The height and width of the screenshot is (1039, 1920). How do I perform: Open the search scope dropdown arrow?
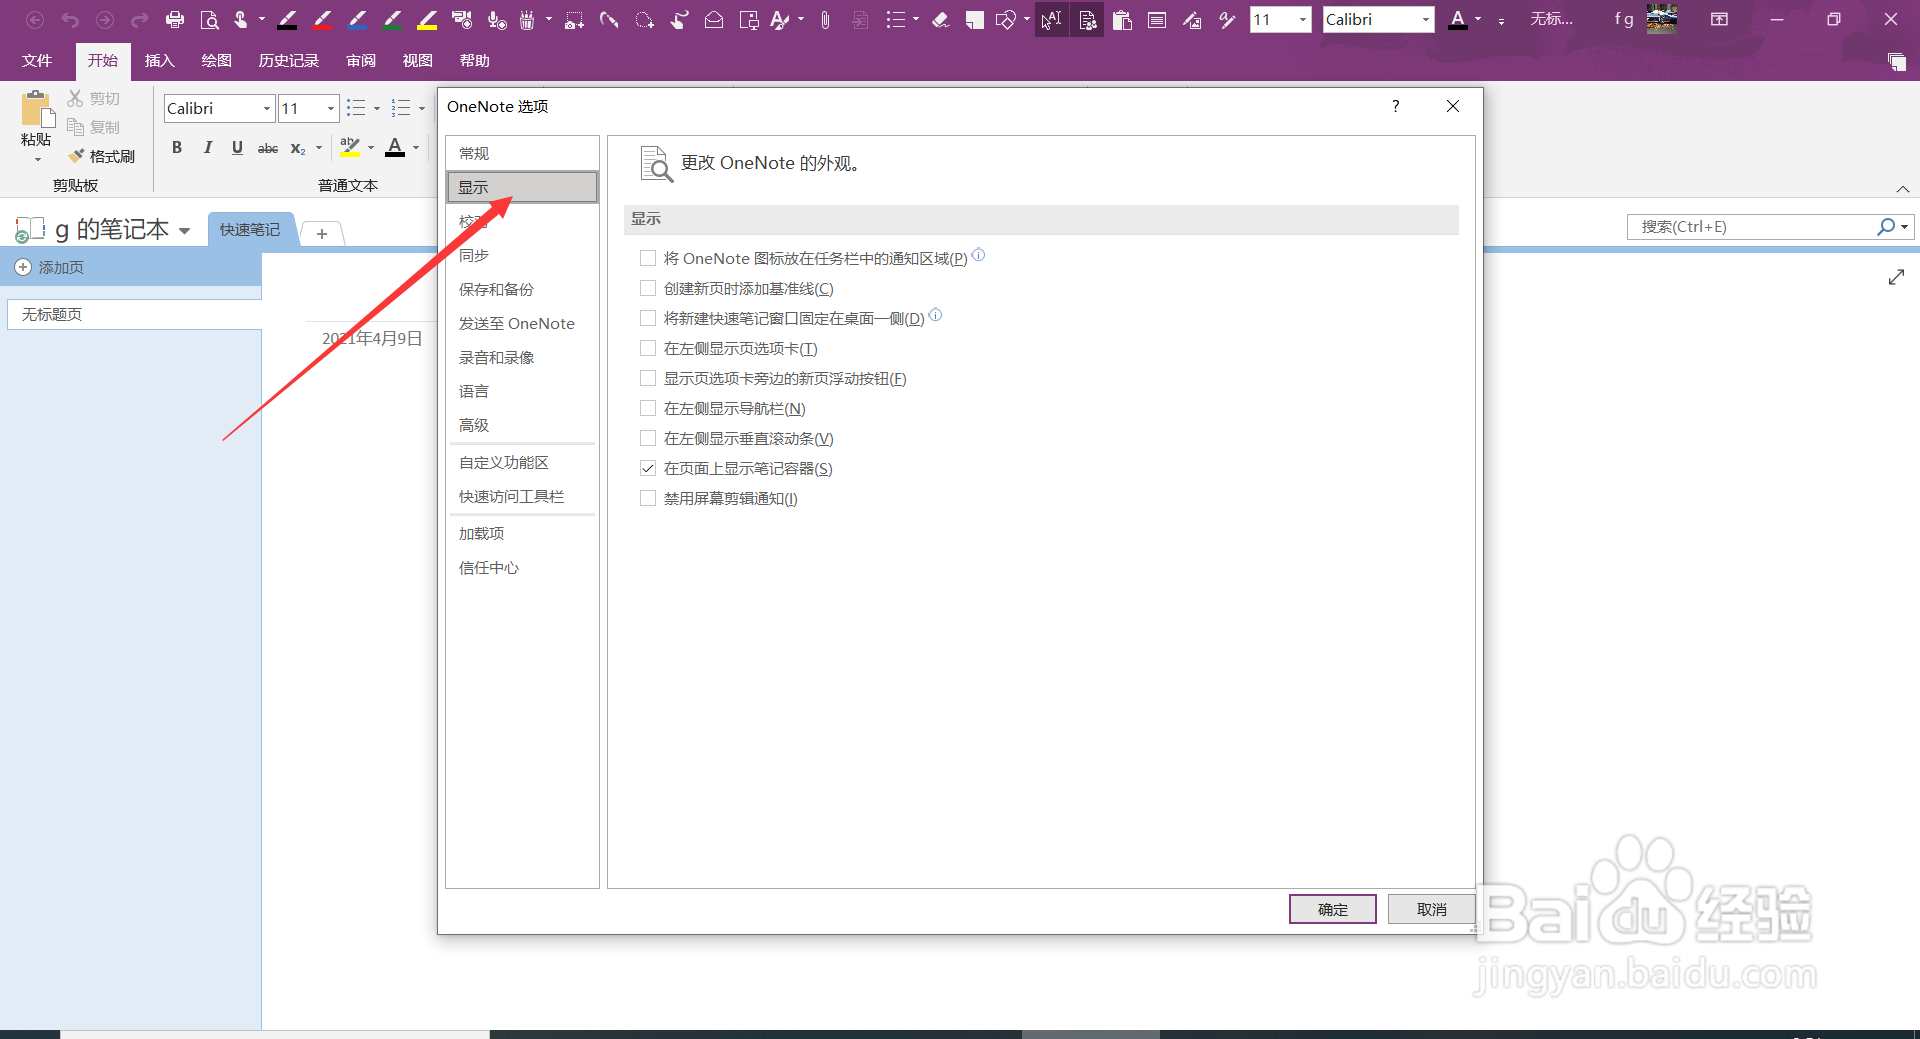pyautogui.click(x=1905, y=227)
